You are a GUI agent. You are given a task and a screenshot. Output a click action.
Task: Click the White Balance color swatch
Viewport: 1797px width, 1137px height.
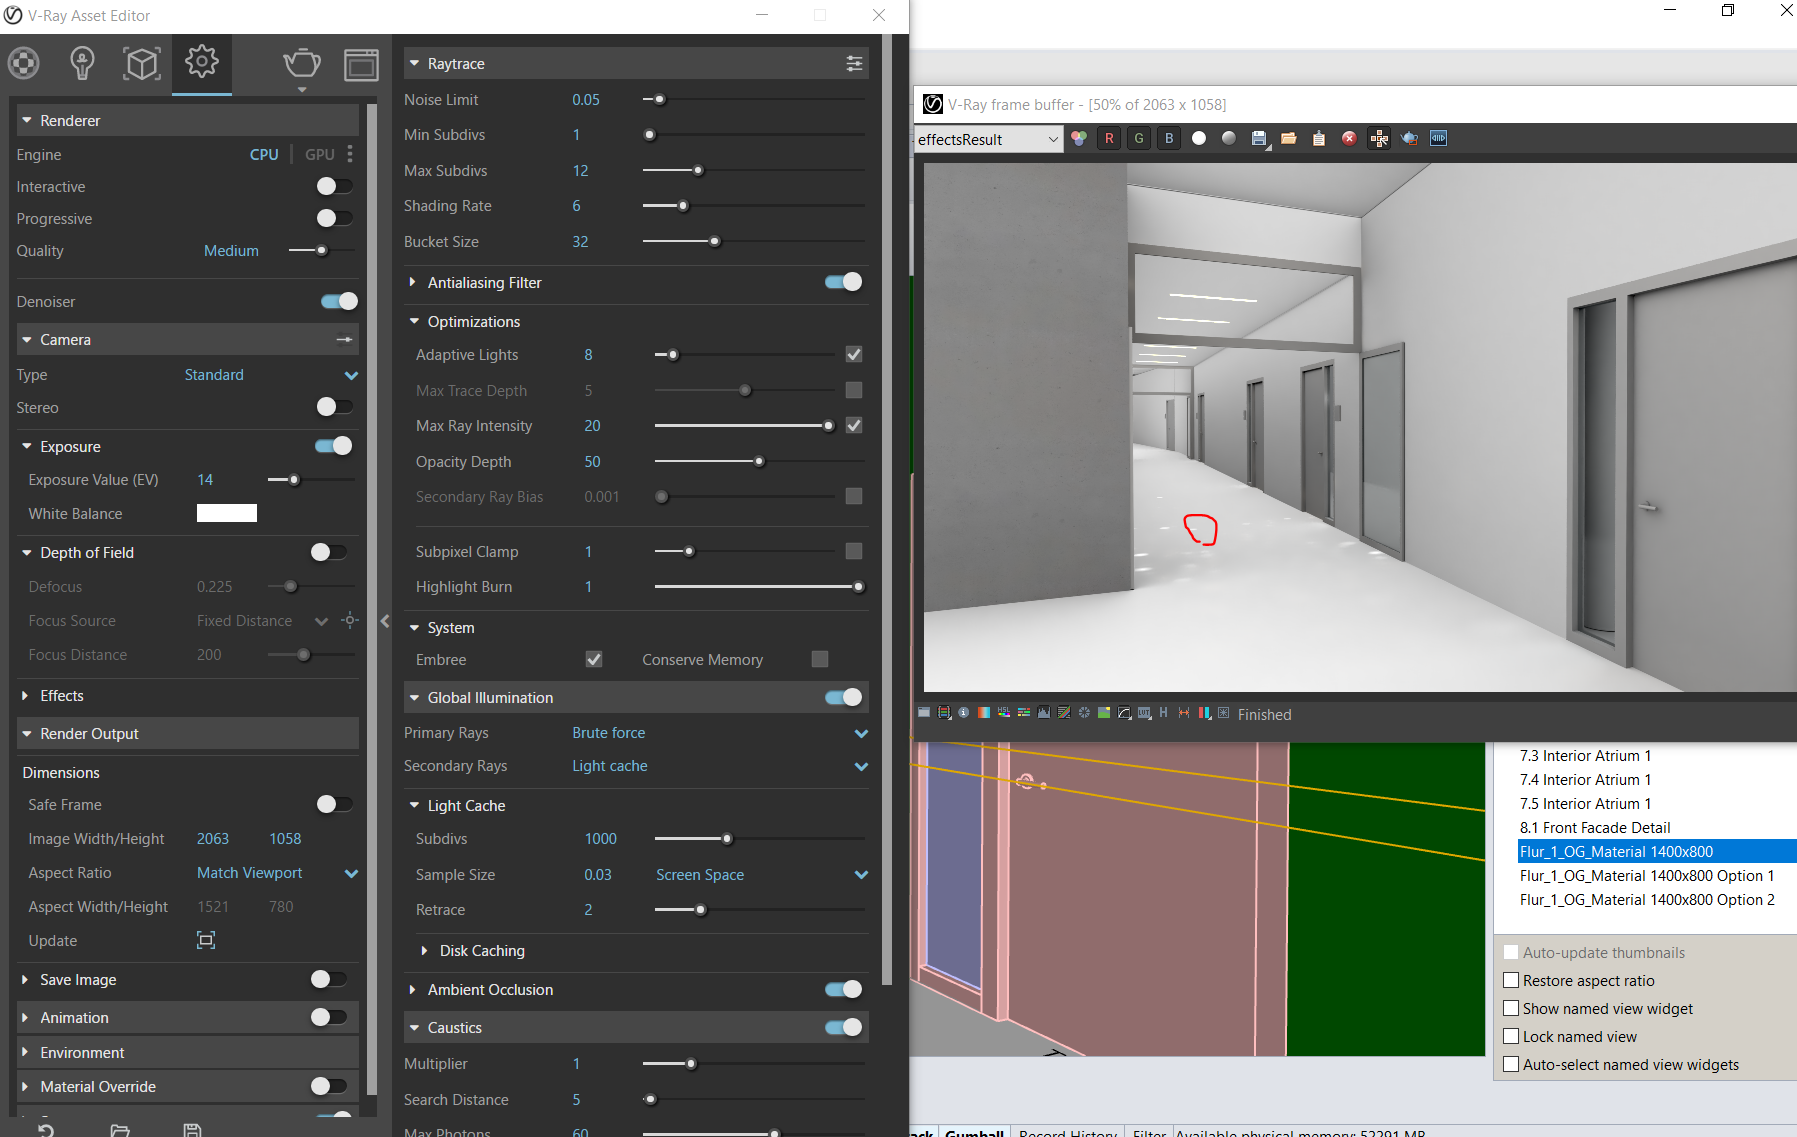click(x=227, y=513)
